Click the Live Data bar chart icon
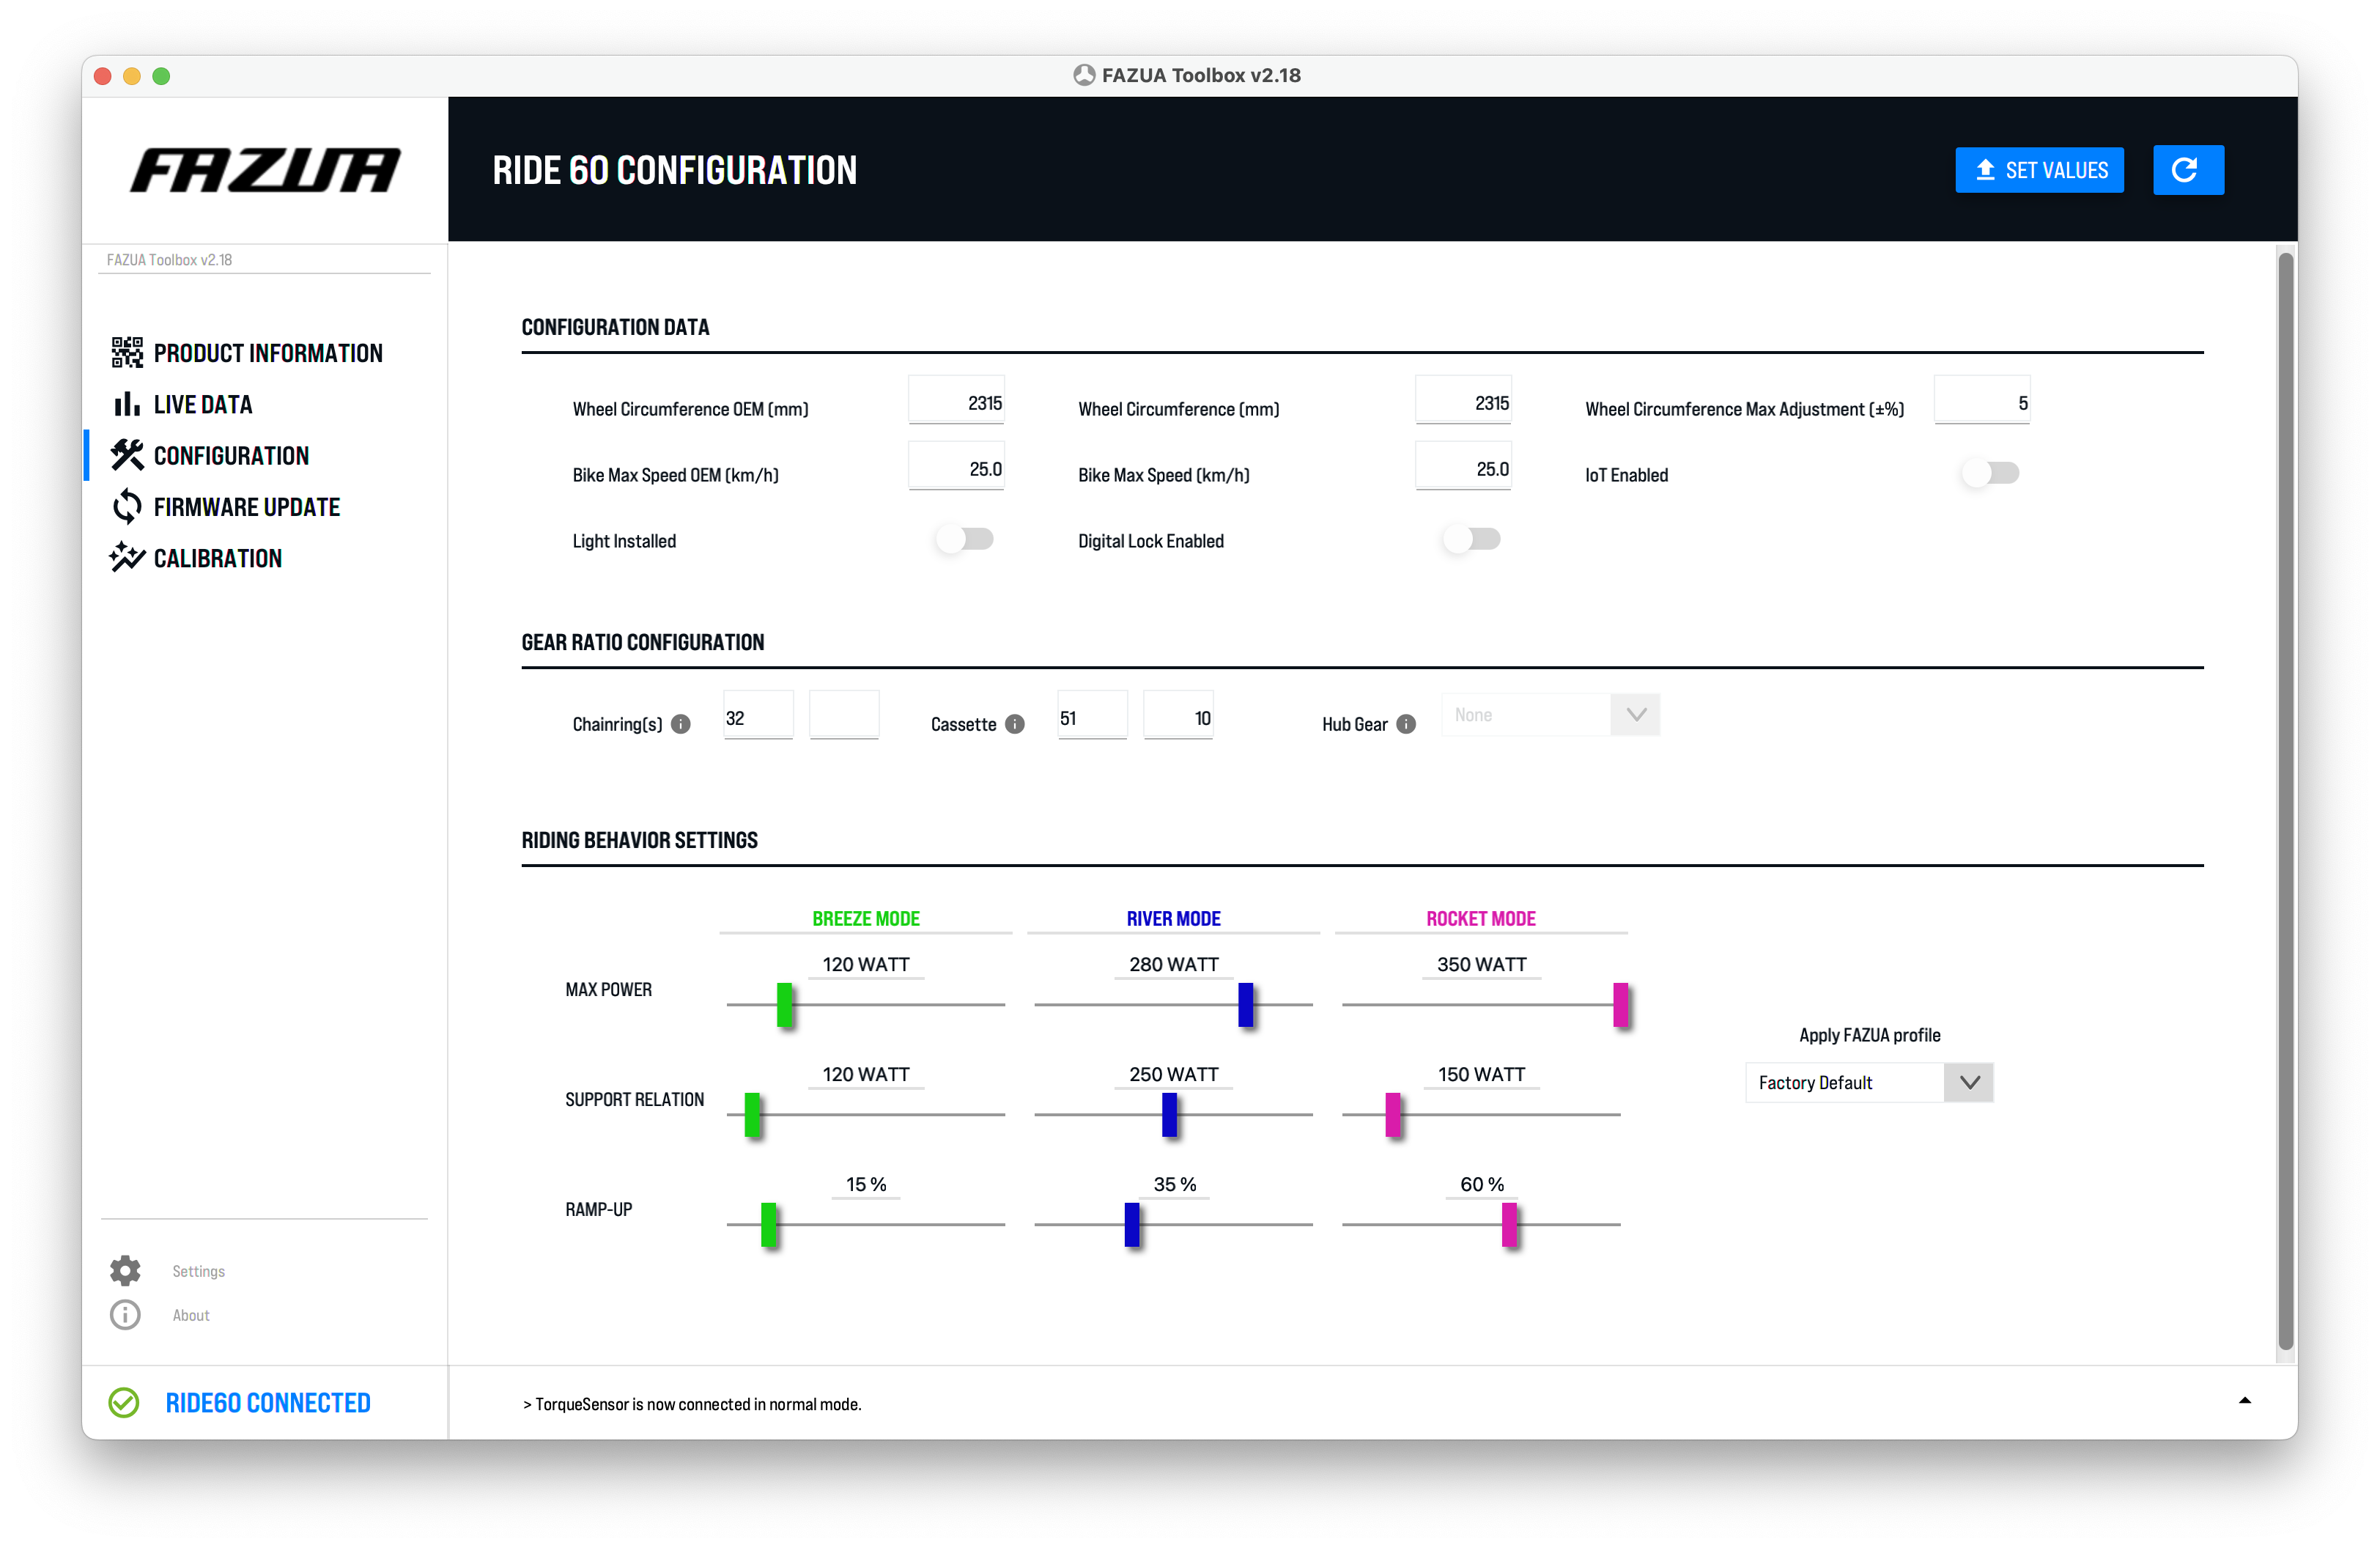This screenshot has width=2380, height=1548. 127,404
